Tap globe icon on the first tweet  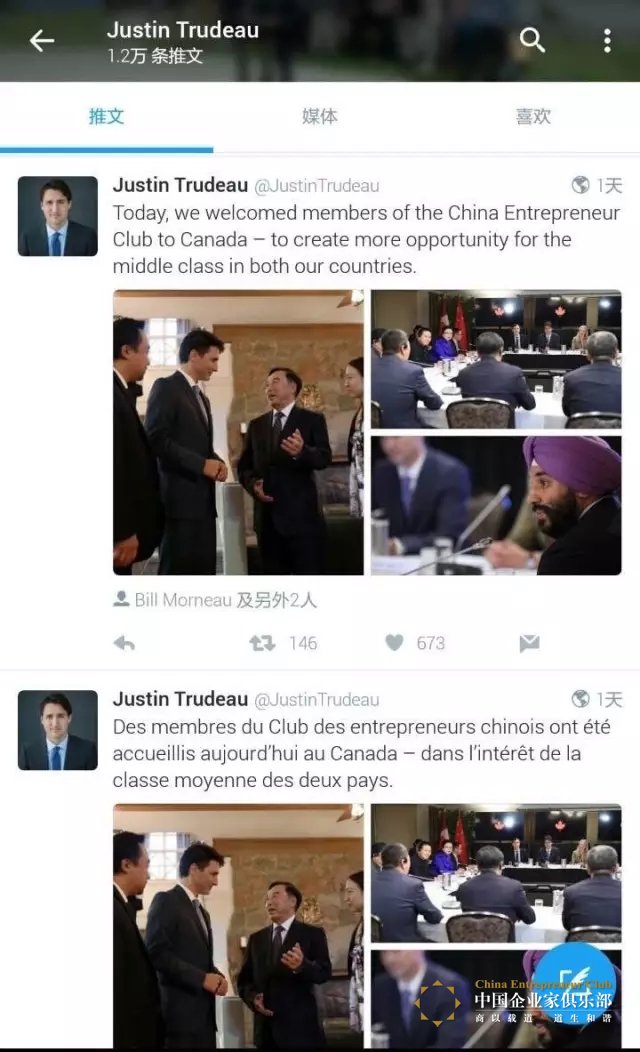[x=580, y=185]
